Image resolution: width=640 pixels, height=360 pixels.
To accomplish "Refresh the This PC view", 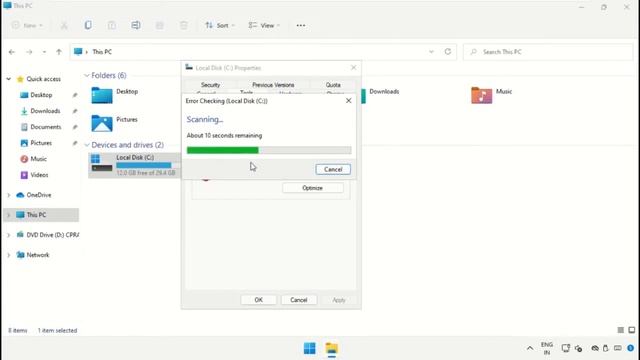I will click(x=448, y=51).
